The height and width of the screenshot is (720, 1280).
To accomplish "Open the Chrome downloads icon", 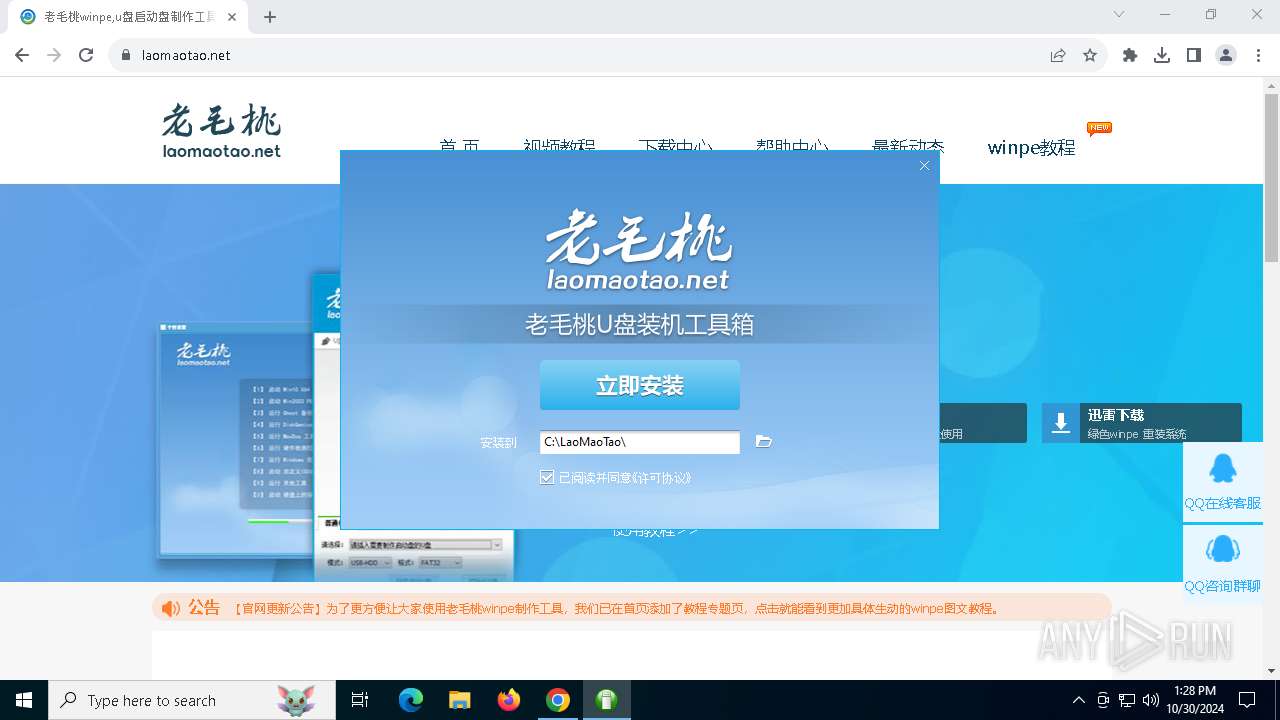I will (x=1162, y=55).
